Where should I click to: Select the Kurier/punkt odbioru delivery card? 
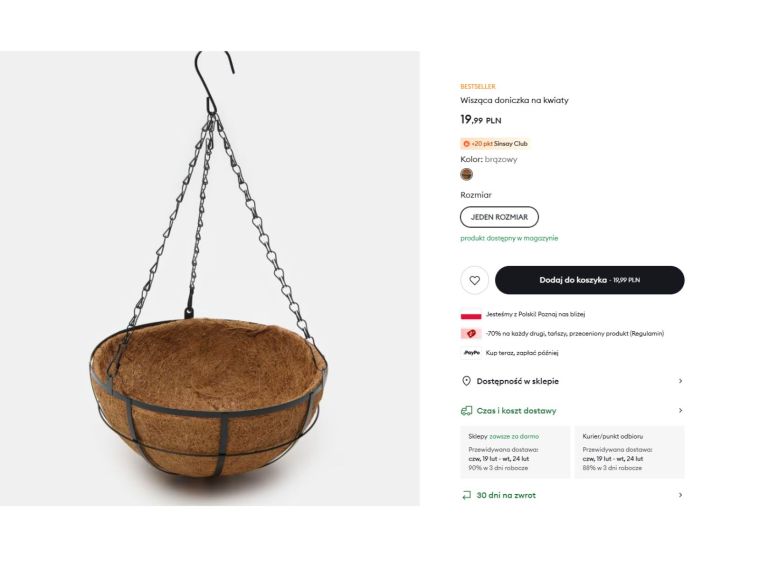[628, 452]
